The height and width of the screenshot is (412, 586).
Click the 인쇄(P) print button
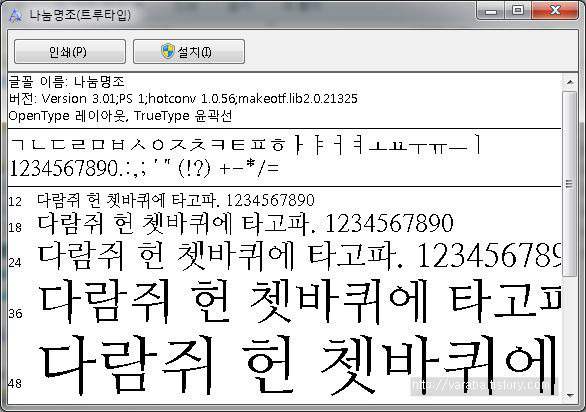(70, 52)
